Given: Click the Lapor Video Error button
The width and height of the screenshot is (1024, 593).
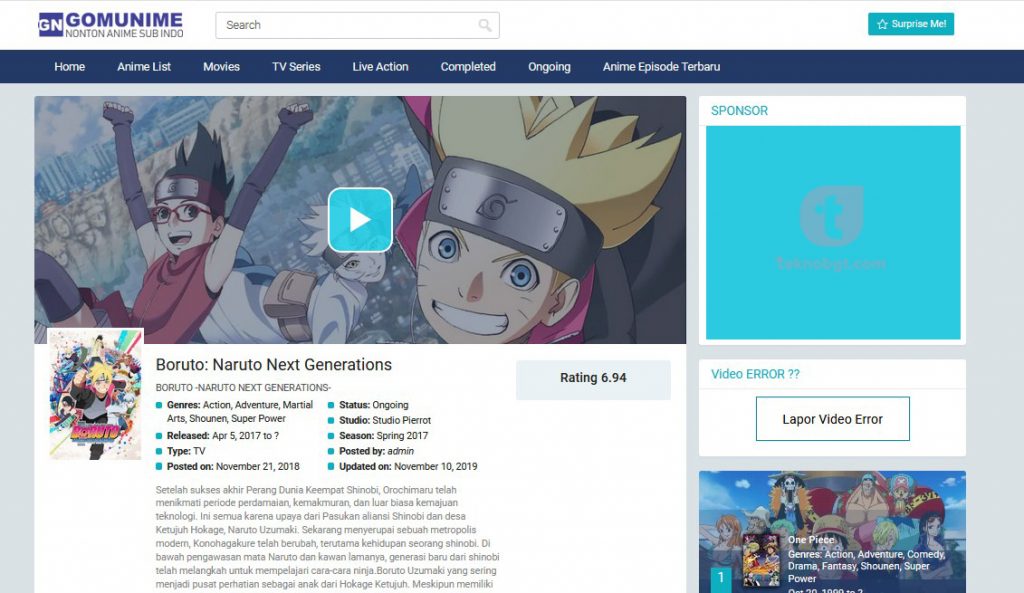Looking at the screenshot, I should tap(833, 419).
